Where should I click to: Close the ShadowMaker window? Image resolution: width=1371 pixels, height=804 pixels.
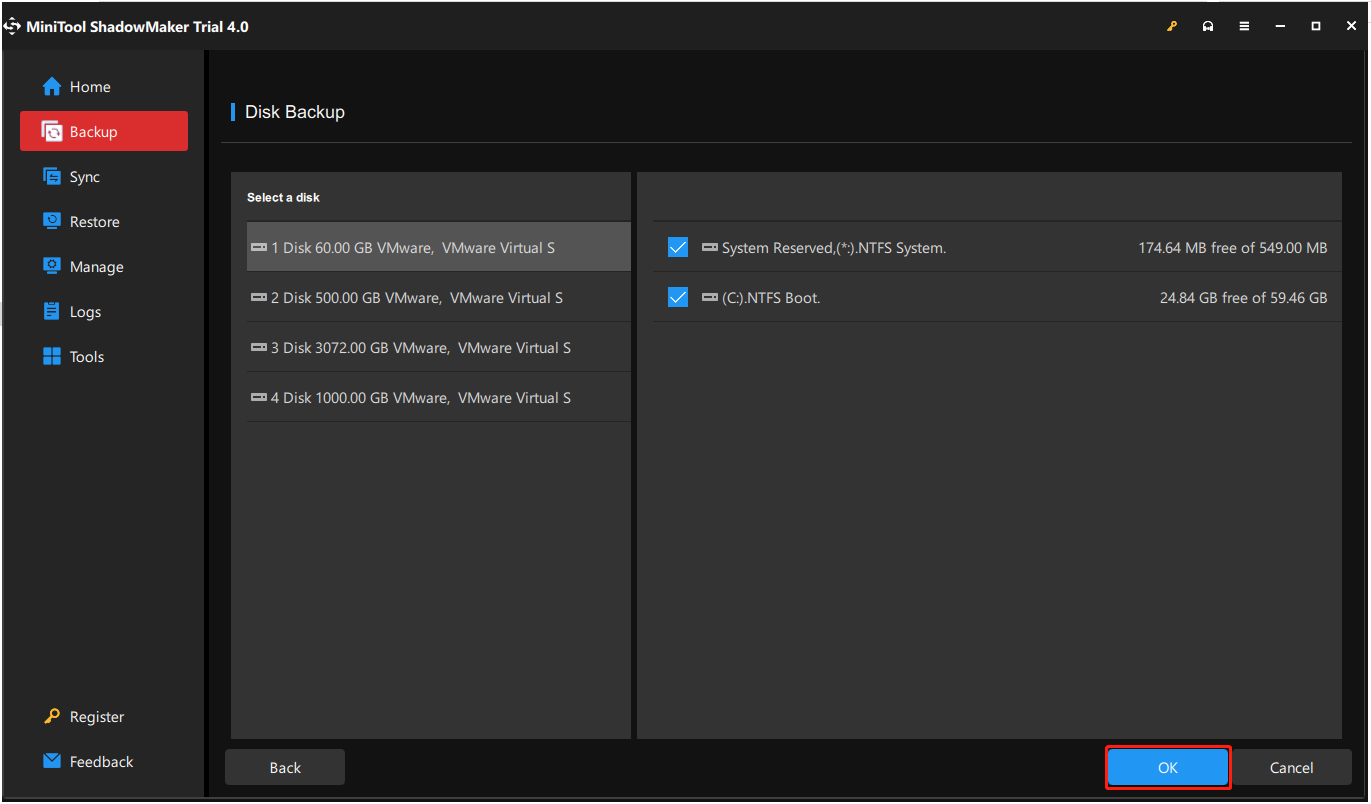coord(1351,27)
